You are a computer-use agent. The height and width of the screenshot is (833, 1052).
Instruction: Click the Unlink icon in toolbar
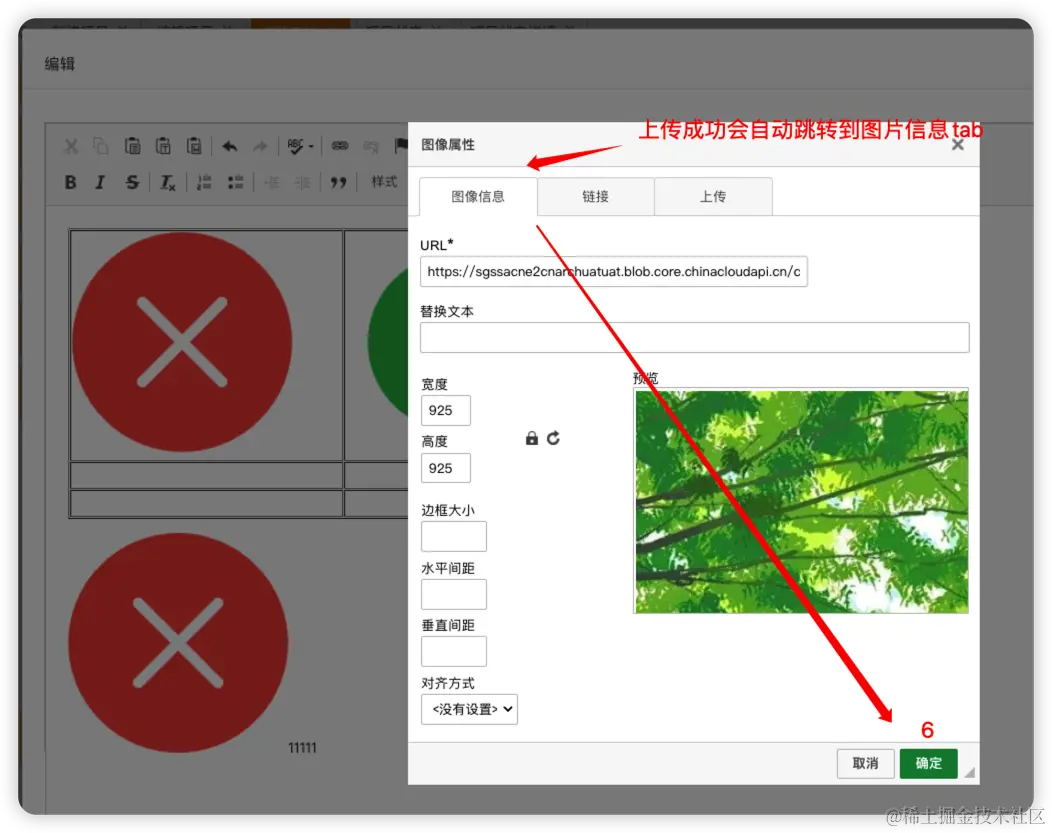click(x=371, y=146)
